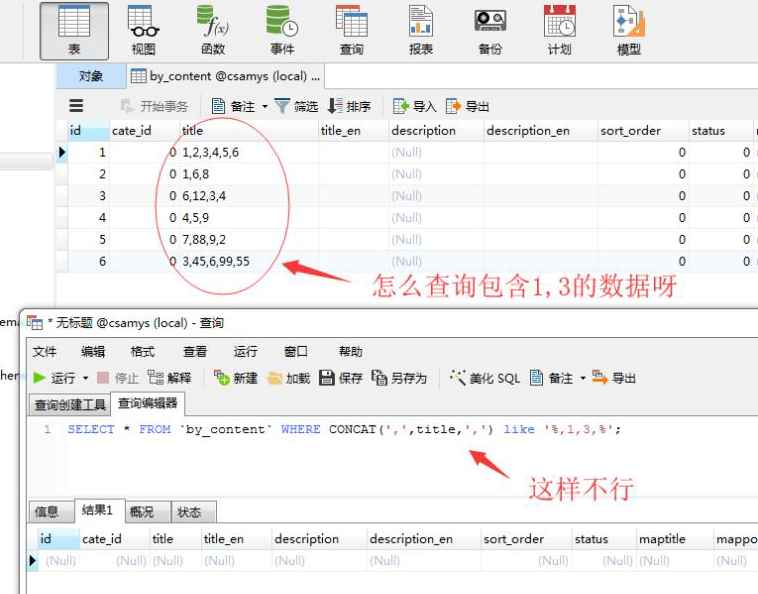Open the hamburger menu in table toolbar
Viewport: 758px width, 594px height.
[x=76, y=106]
